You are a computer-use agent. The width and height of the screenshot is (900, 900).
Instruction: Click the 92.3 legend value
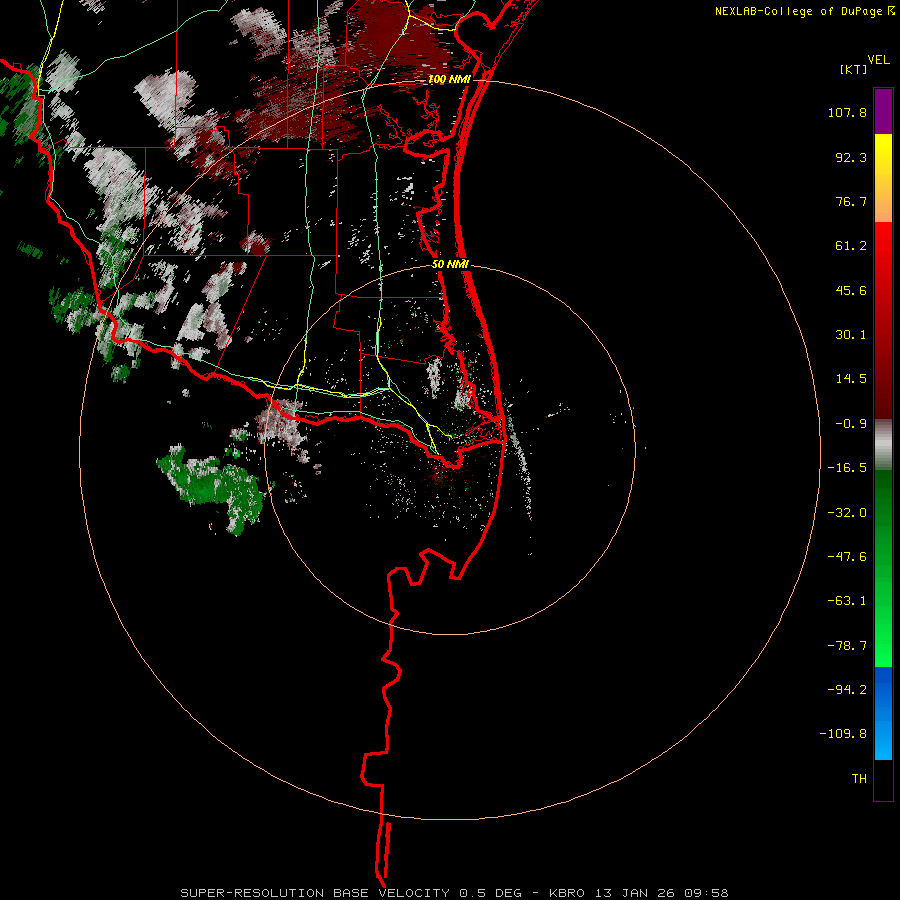point(851,157)
